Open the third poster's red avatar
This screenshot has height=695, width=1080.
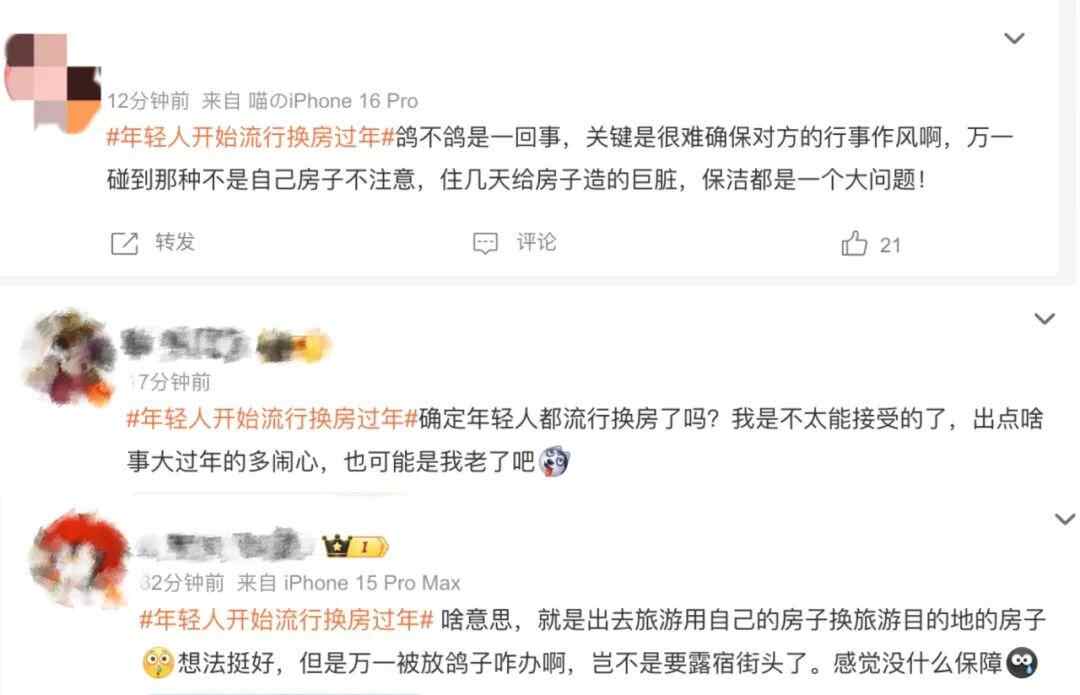click(x=79, y=559)
